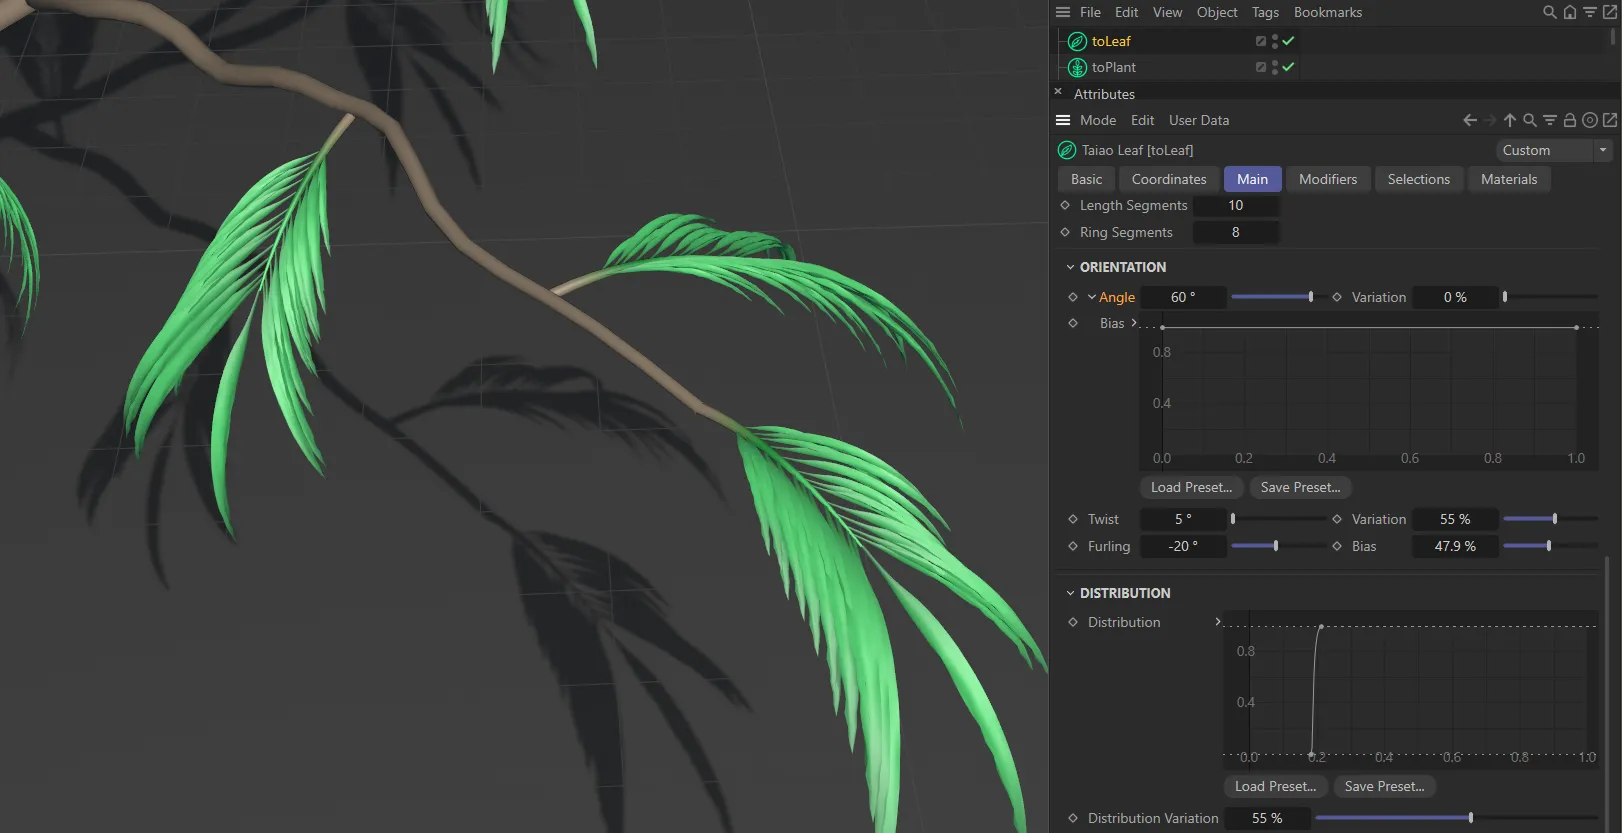Image resolution: width=1622 pixels, height=833 pixels.
Task: Open the Object menu
Action: pos(1217,12)
